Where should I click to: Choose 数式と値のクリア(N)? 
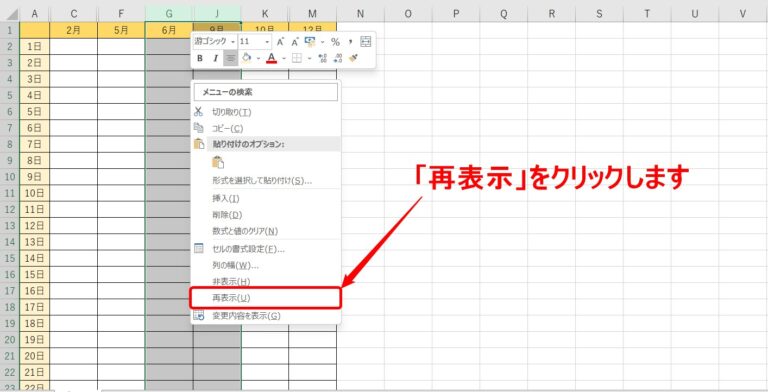265,231
